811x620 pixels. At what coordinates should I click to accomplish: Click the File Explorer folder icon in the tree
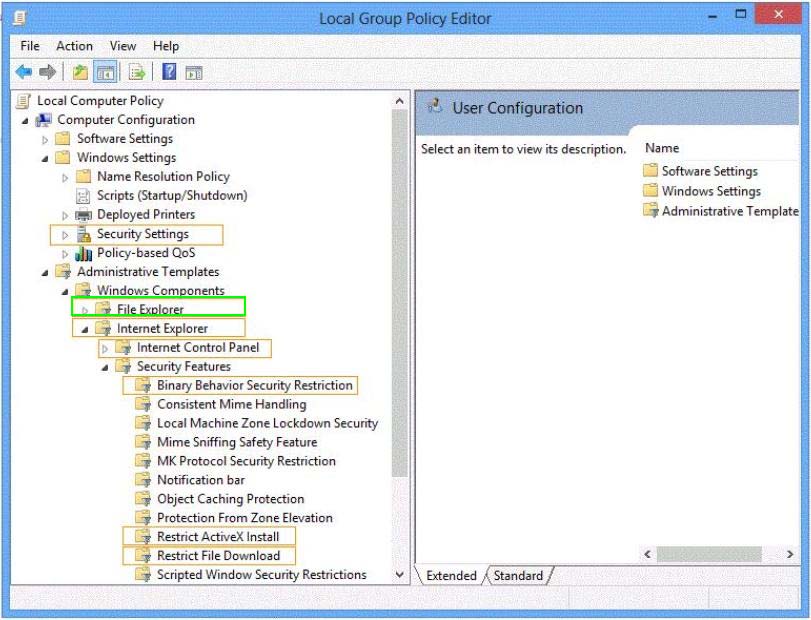click(103, 309)
